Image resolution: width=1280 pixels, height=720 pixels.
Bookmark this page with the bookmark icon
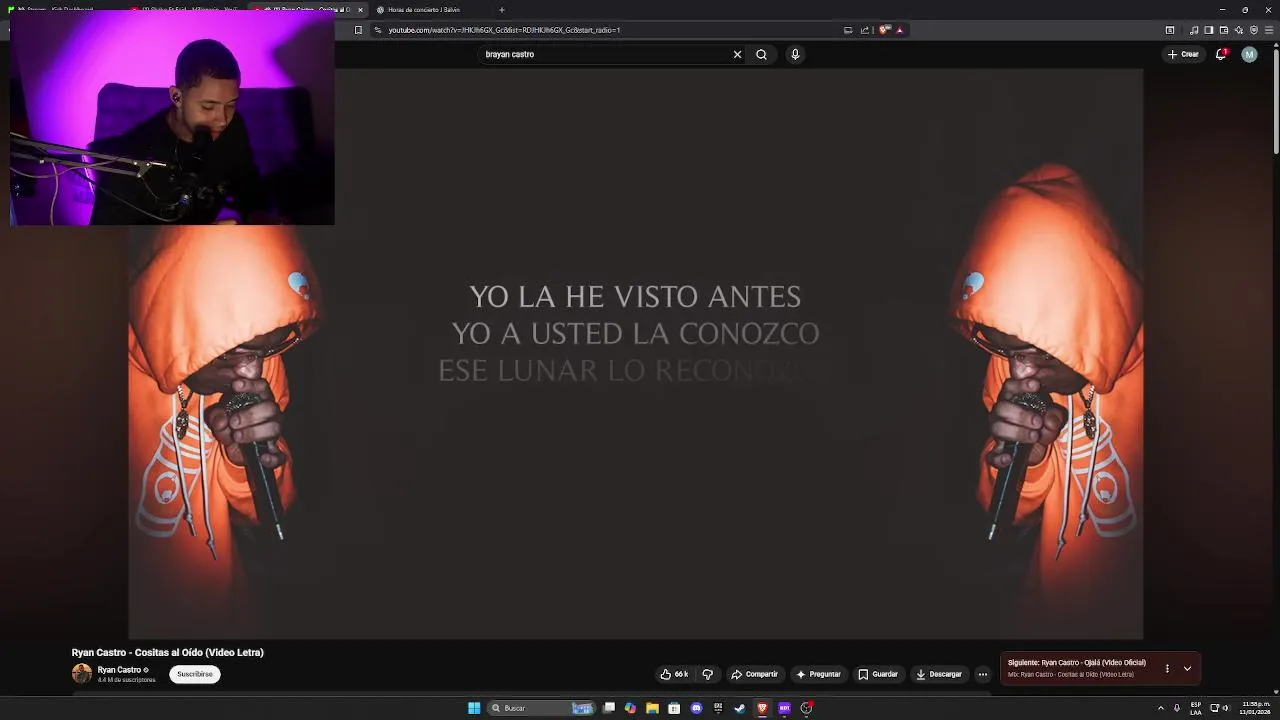coord(358,30)
